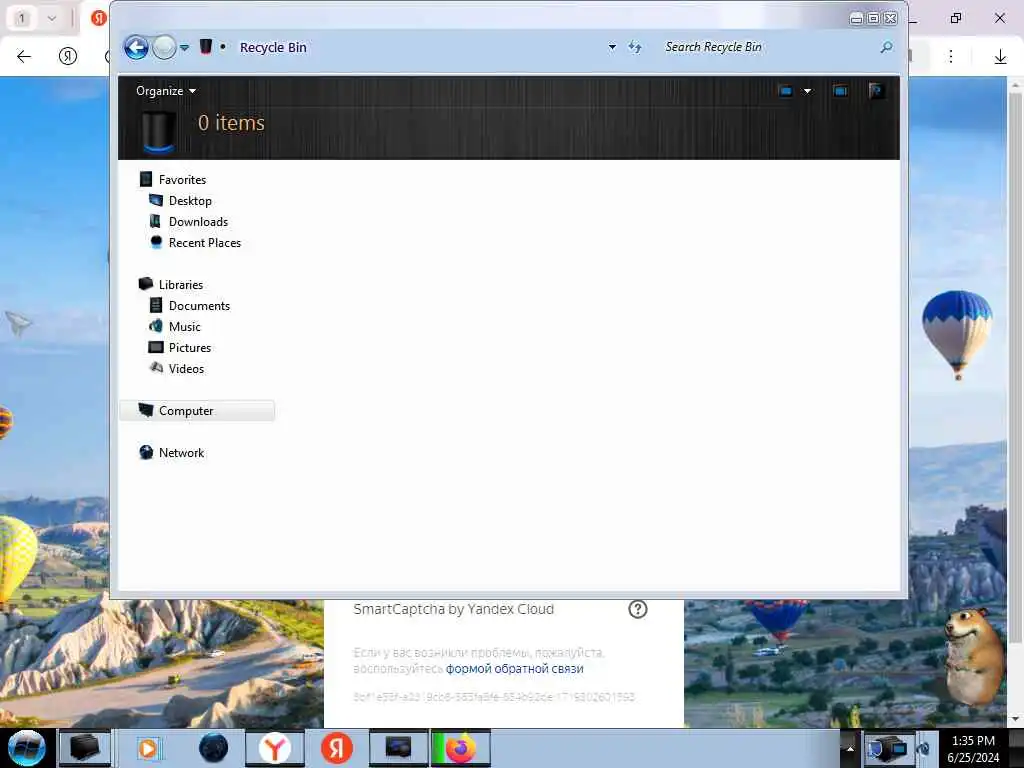Open dark window app on taskbar

[398, 748]
